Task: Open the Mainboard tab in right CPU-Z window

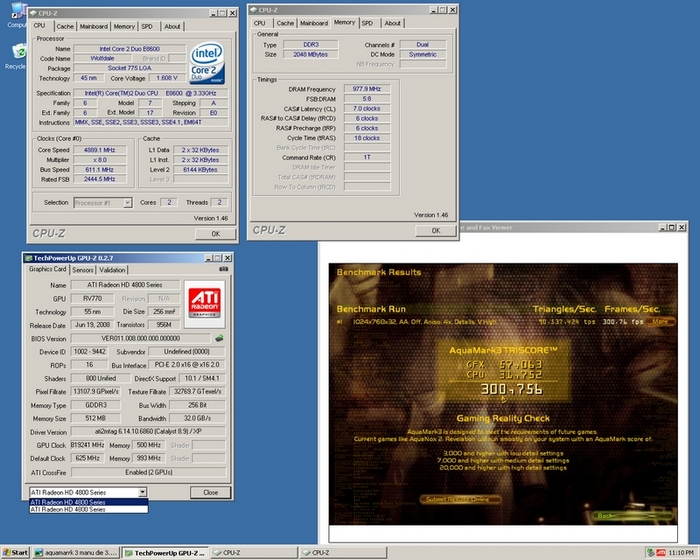Action: pos(314,23)
